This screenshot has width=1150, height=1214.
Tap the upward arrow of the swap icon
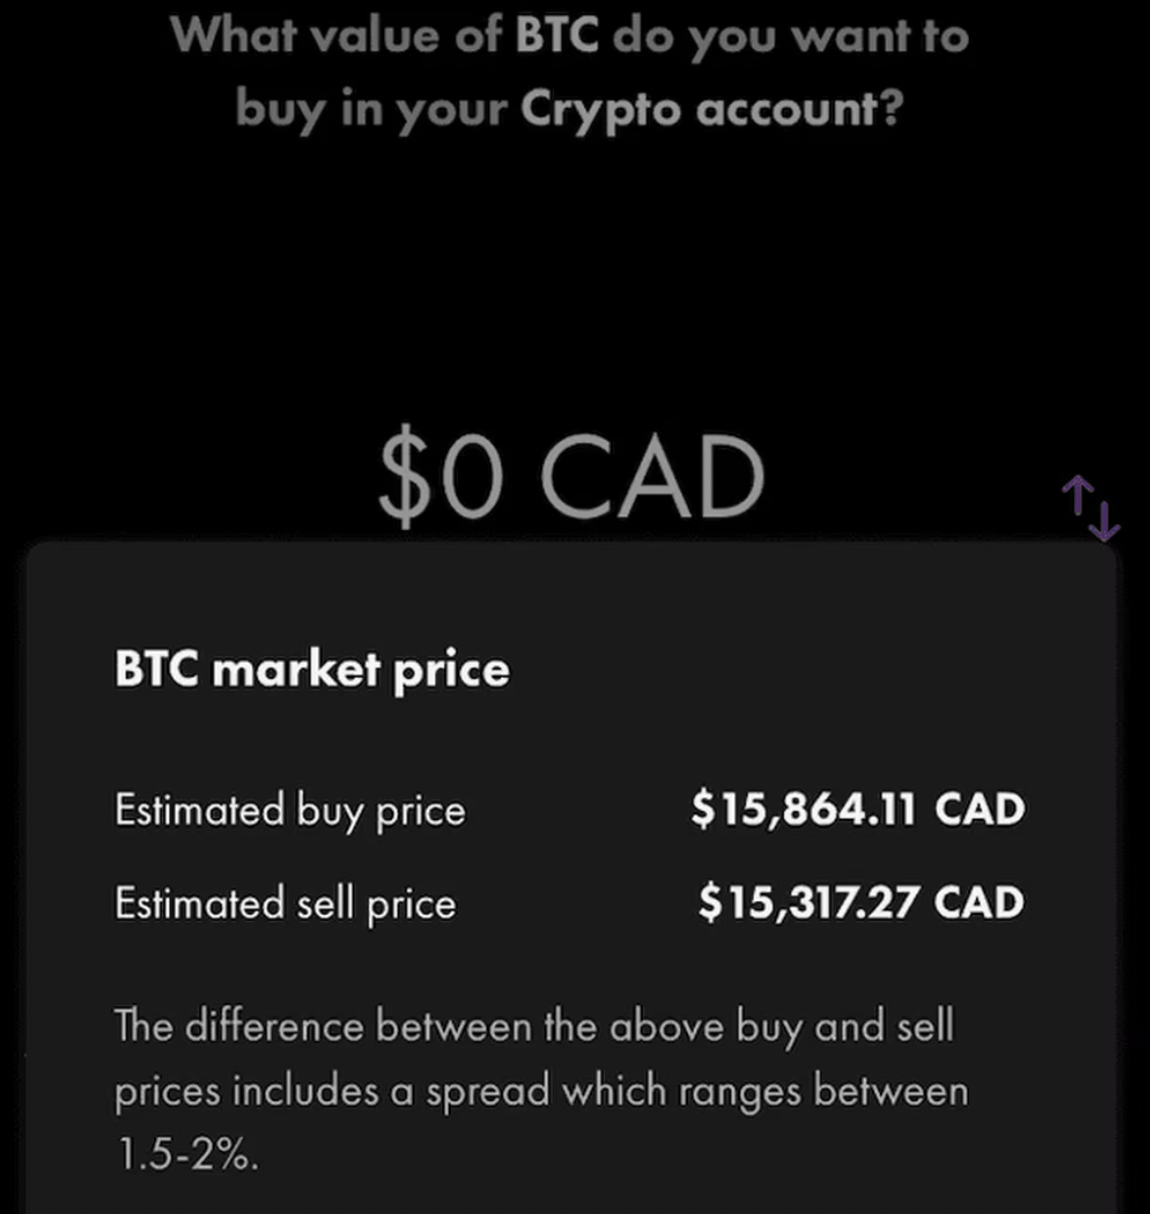click(x=1078, y=496)
